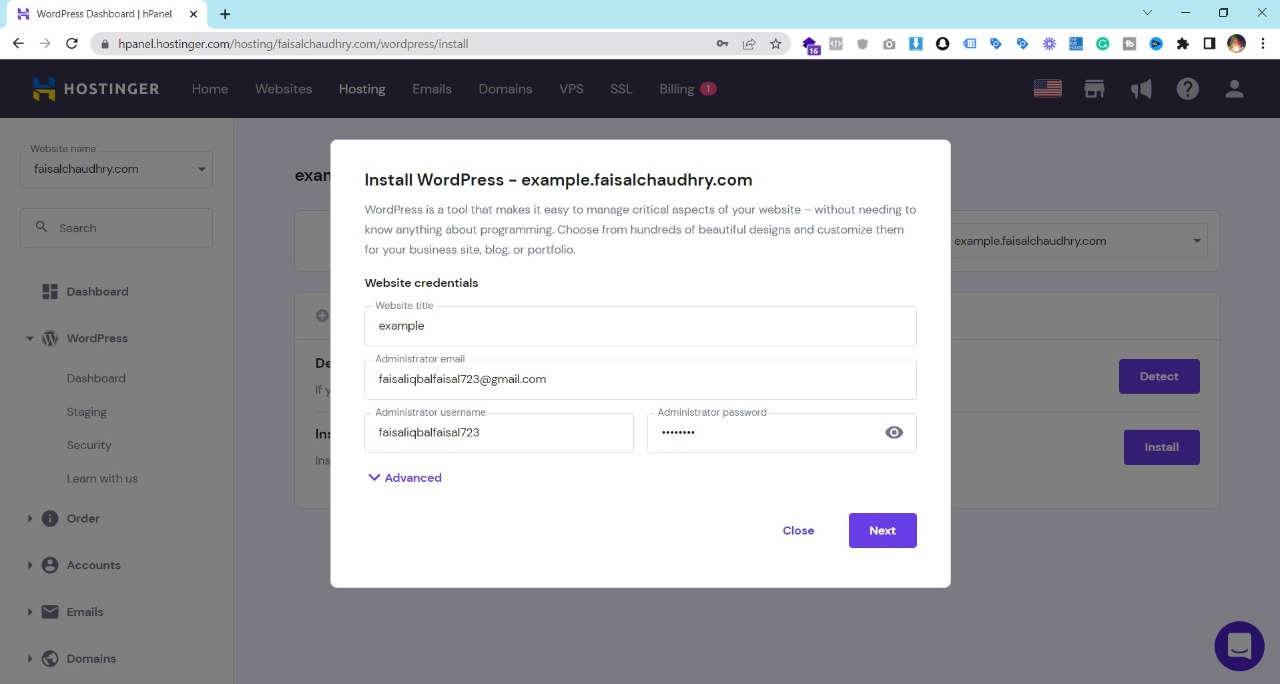Viewport: 1280px width, 684px height.
Task: Open the Domains top nav item
Action: point(505,89)
